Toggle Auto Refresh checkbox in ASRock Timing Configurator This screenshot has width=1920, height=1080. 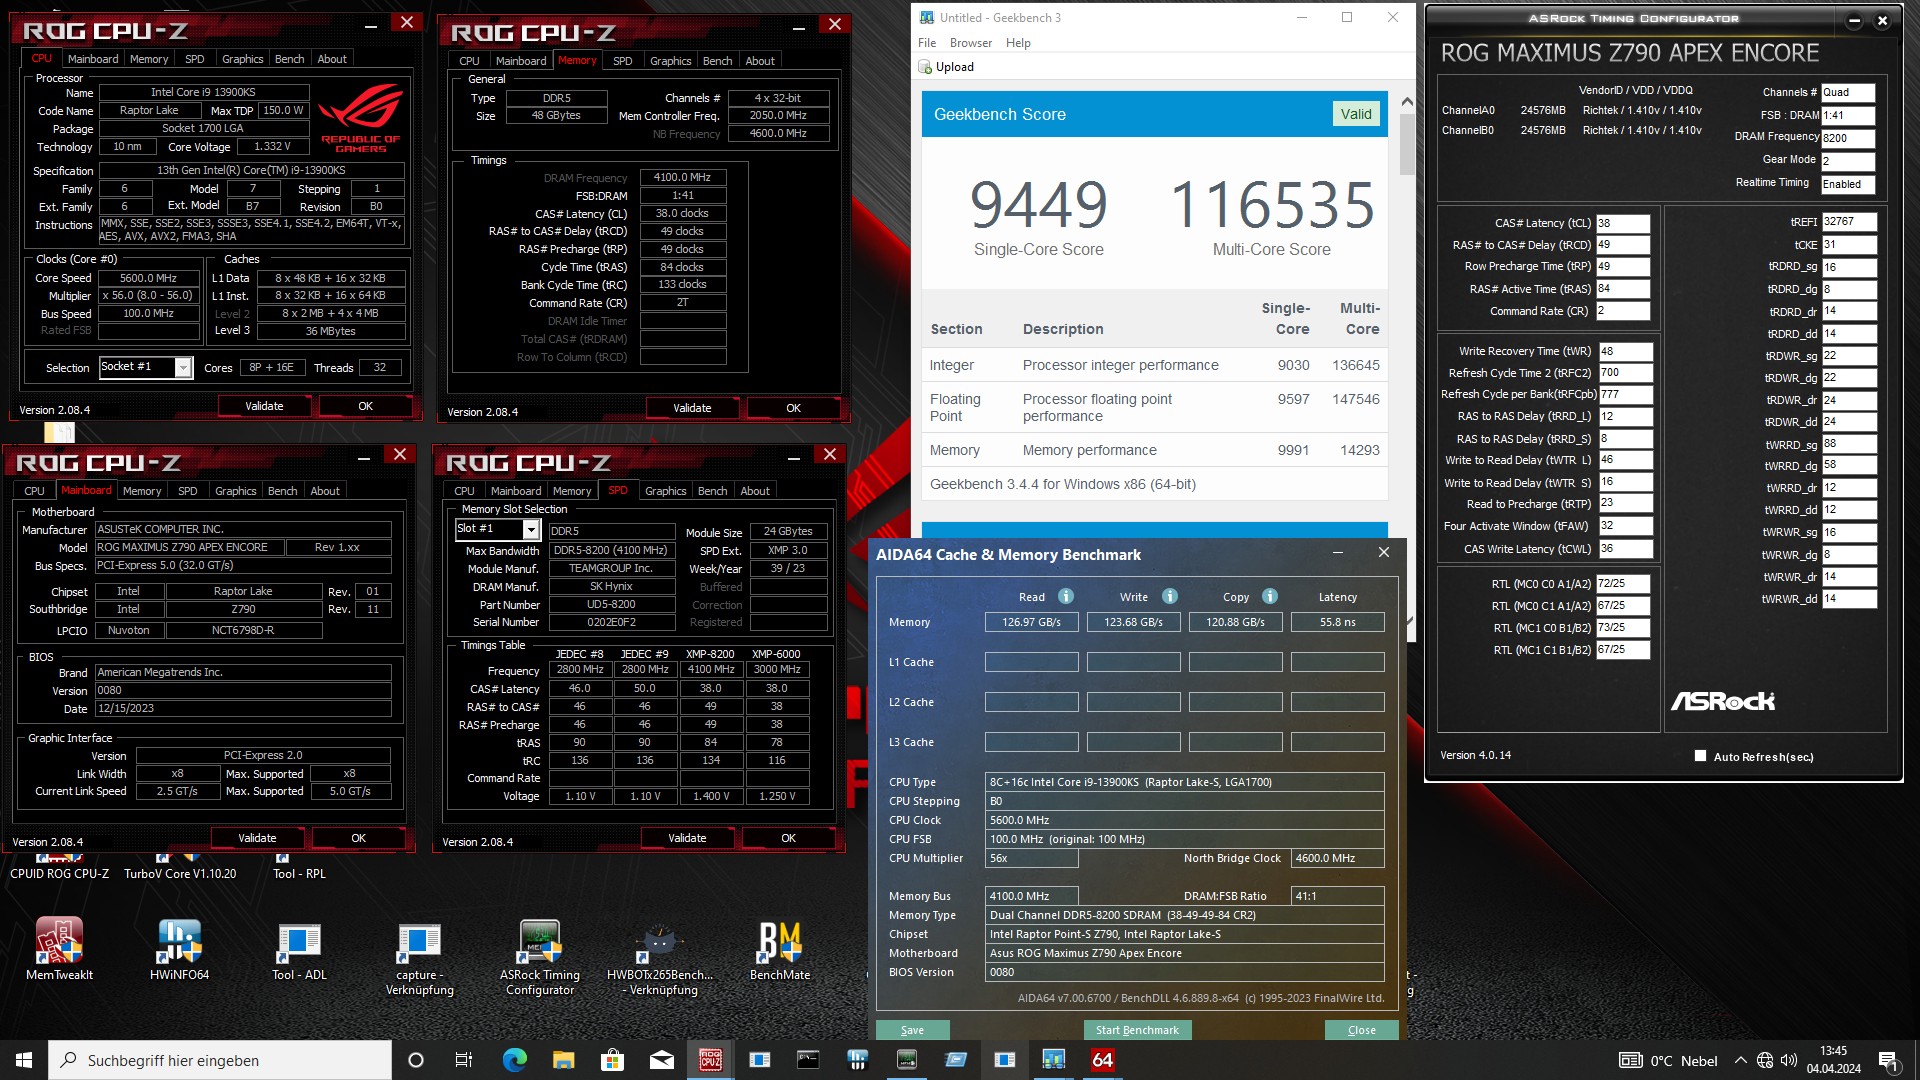tap(1700, 756)
